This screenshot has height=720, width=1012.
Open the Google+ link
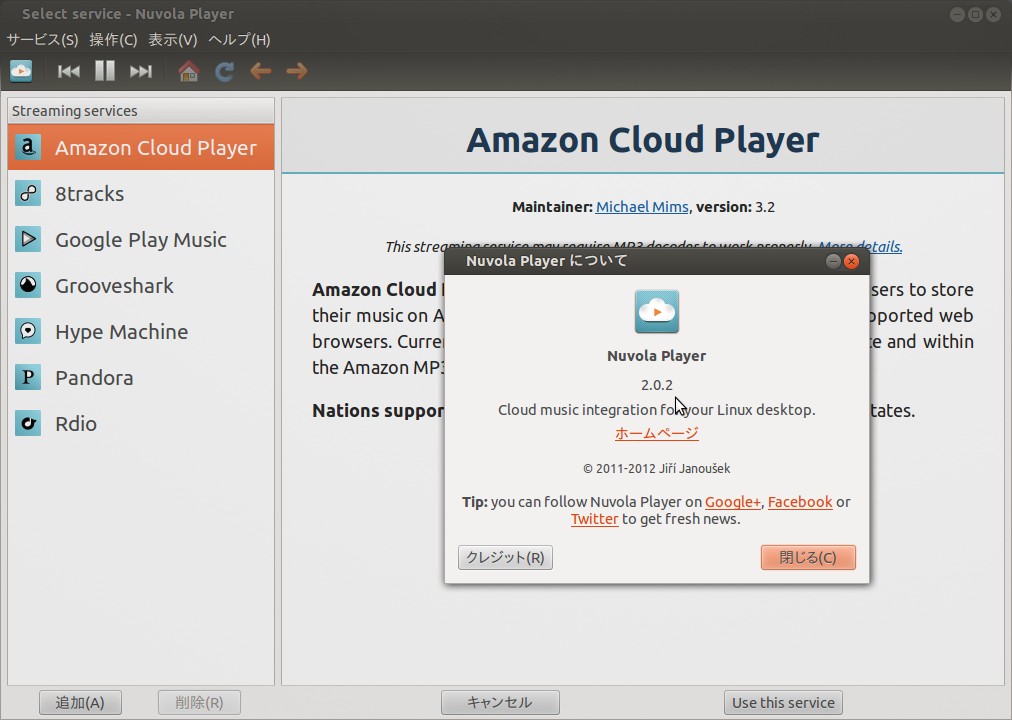coord(733,502)
